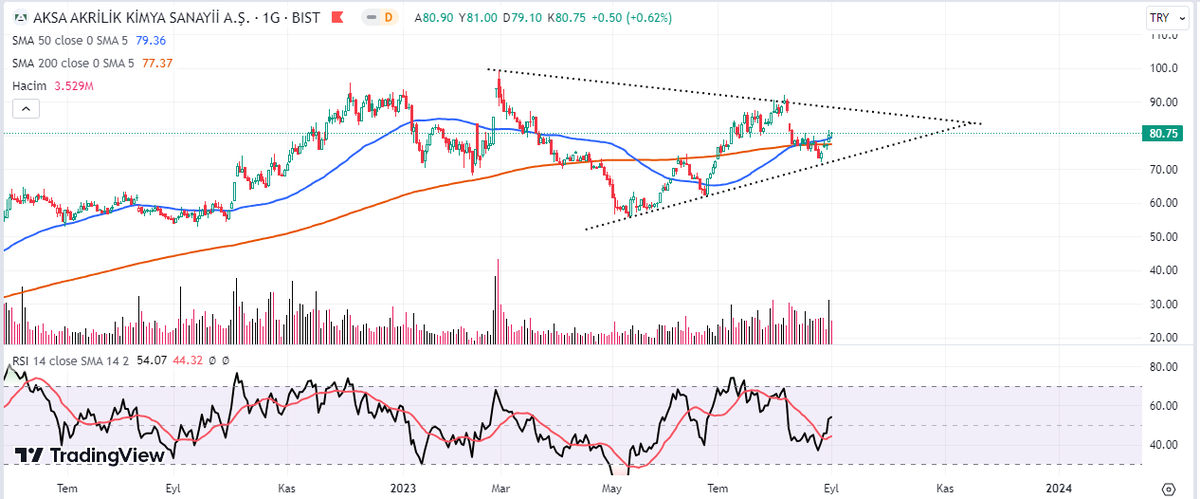The image size is (1200, 499).
Task: Select the Hacim volume indicator legend
Action: 31,86
